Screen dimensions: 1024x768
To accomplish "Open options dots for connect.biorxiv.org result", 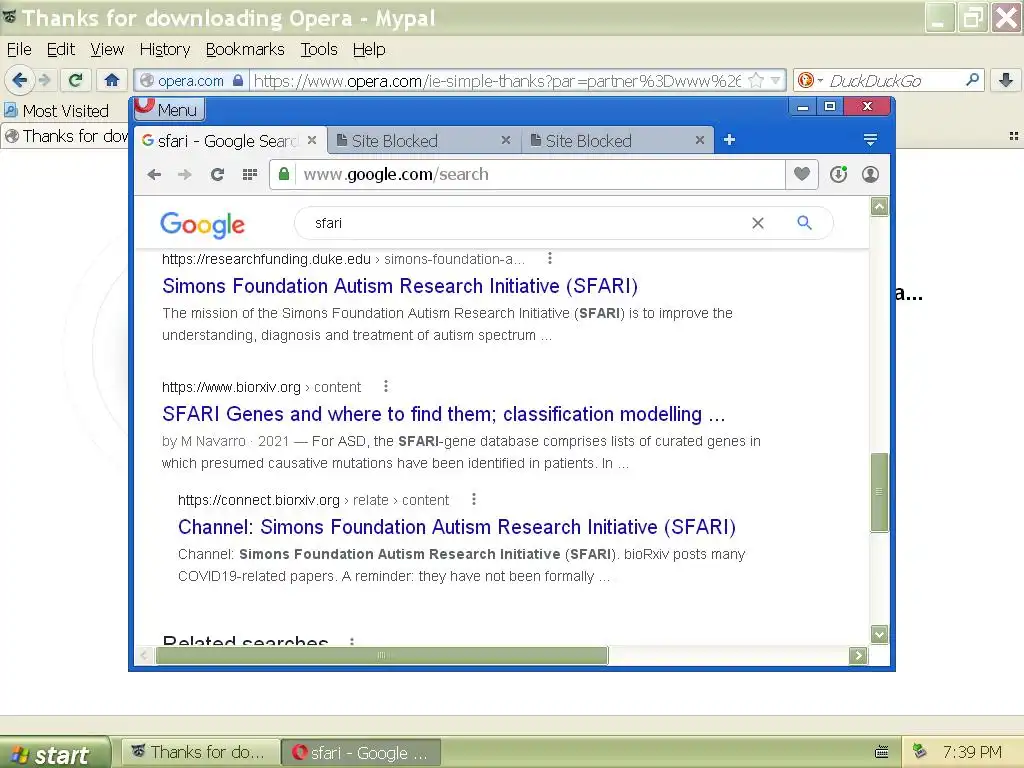I will click(474, 500).
